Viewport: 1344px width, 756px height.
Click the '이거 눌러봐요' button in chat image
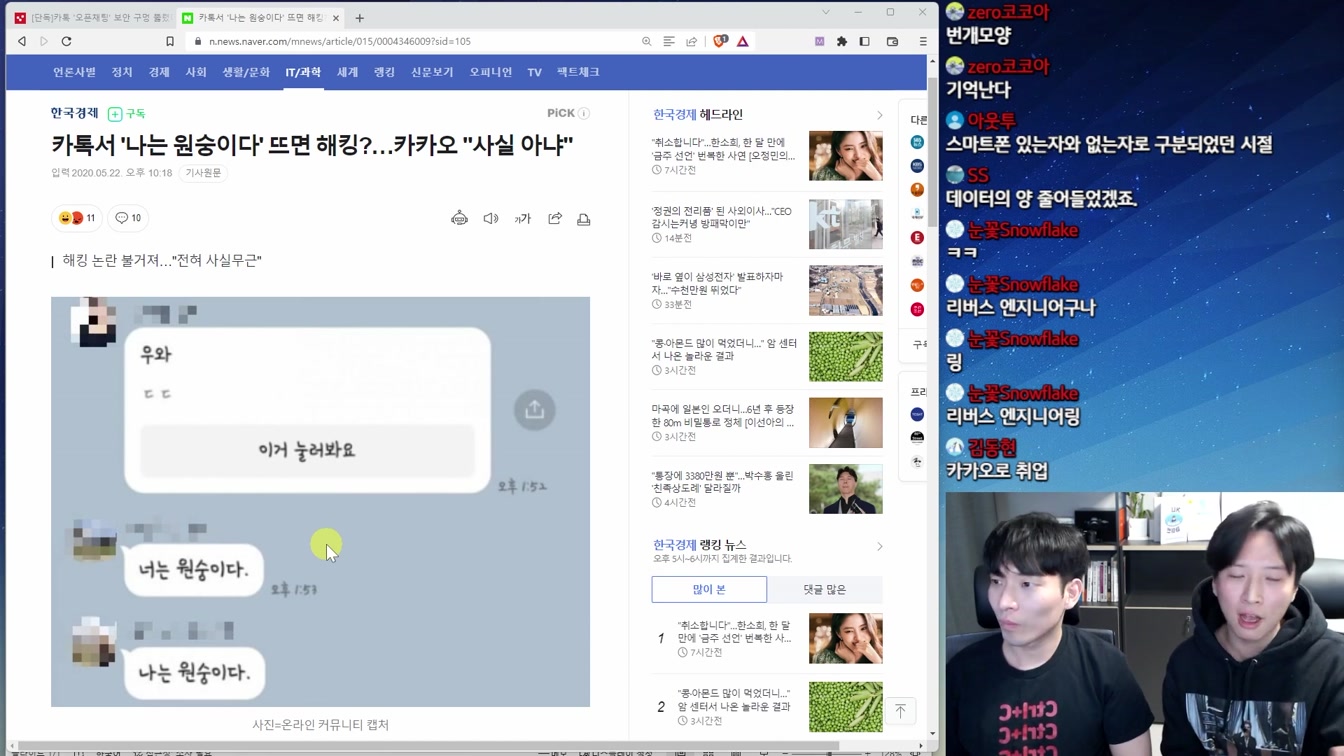(307, 451)
